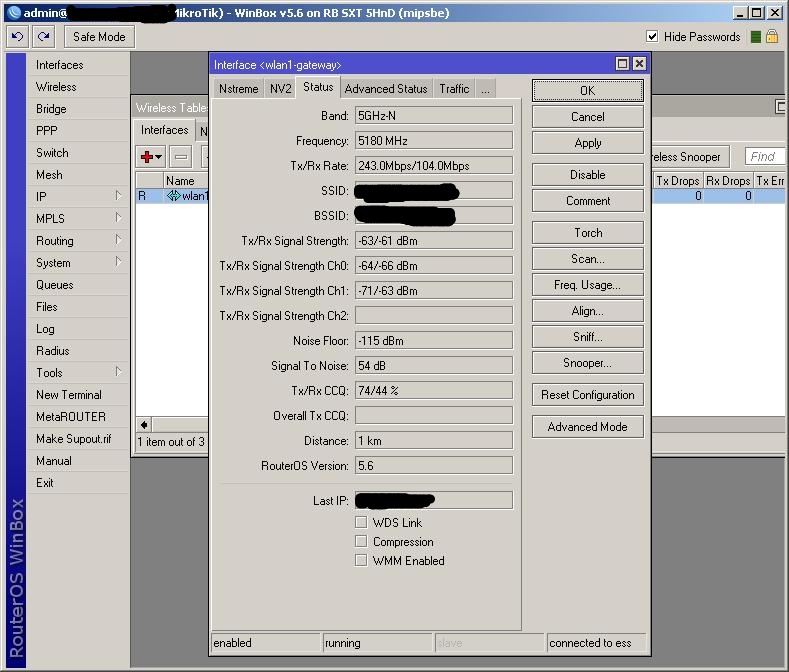This screenshot has width=789, height=672.
Task: Click the red plus add icon in Wireless Tables
Action: [x=147, y=157]
